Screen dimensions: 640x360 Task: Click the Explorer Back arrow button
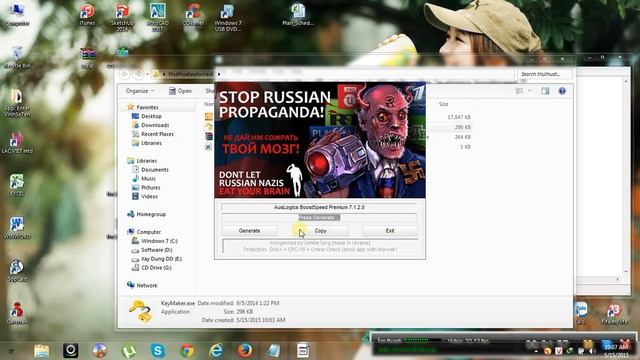(x=125, y=74)
